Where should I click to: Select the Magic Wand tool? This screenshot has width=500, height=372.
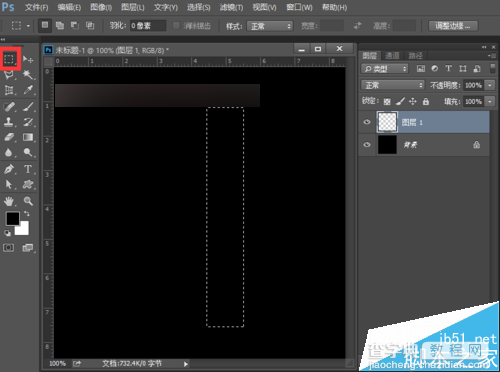(x=28, y=75)
